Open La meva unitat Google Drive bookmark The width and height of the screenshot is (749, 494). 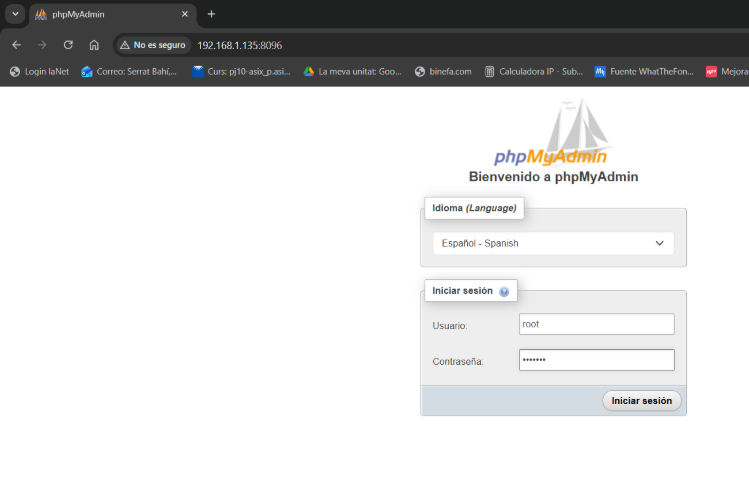tap(353, 71)
